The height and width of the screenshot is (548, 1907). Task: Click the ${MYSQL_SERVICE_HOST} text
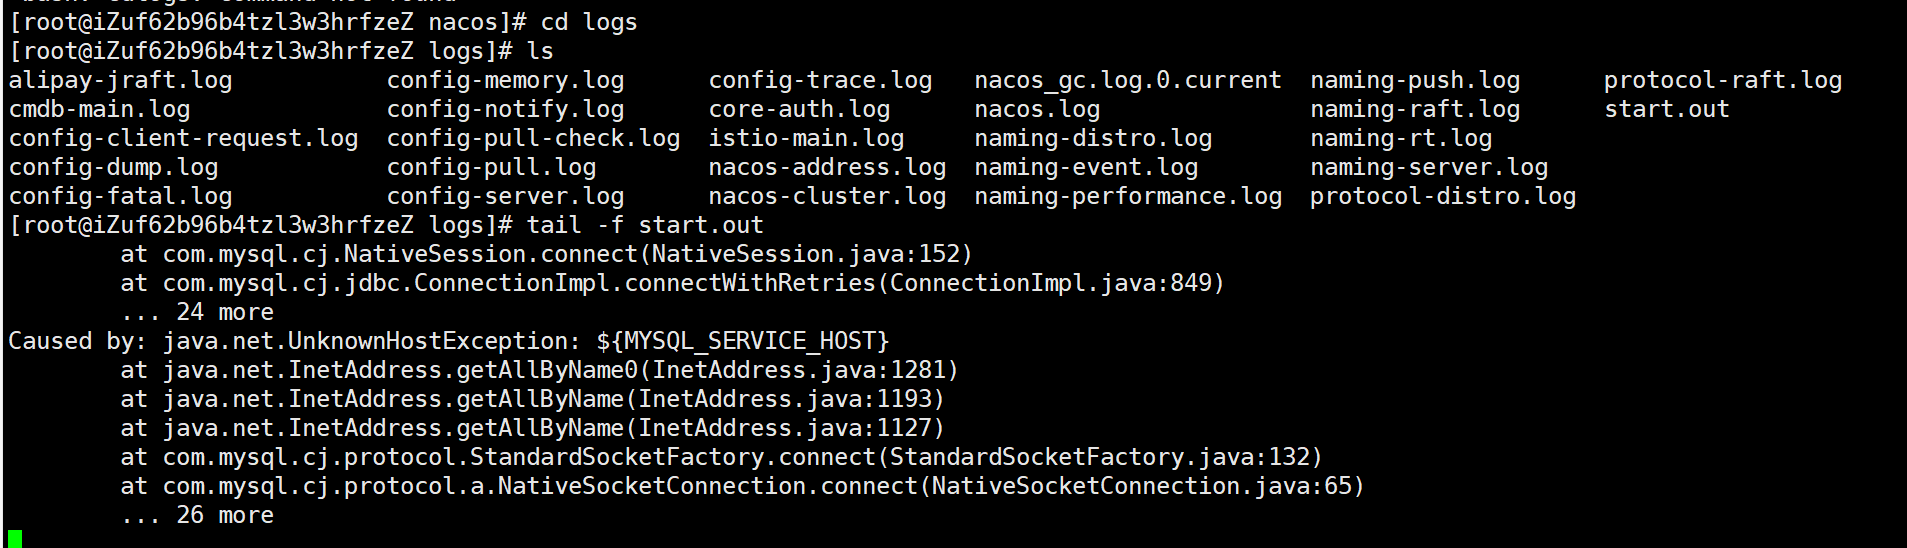click(743, 341)
